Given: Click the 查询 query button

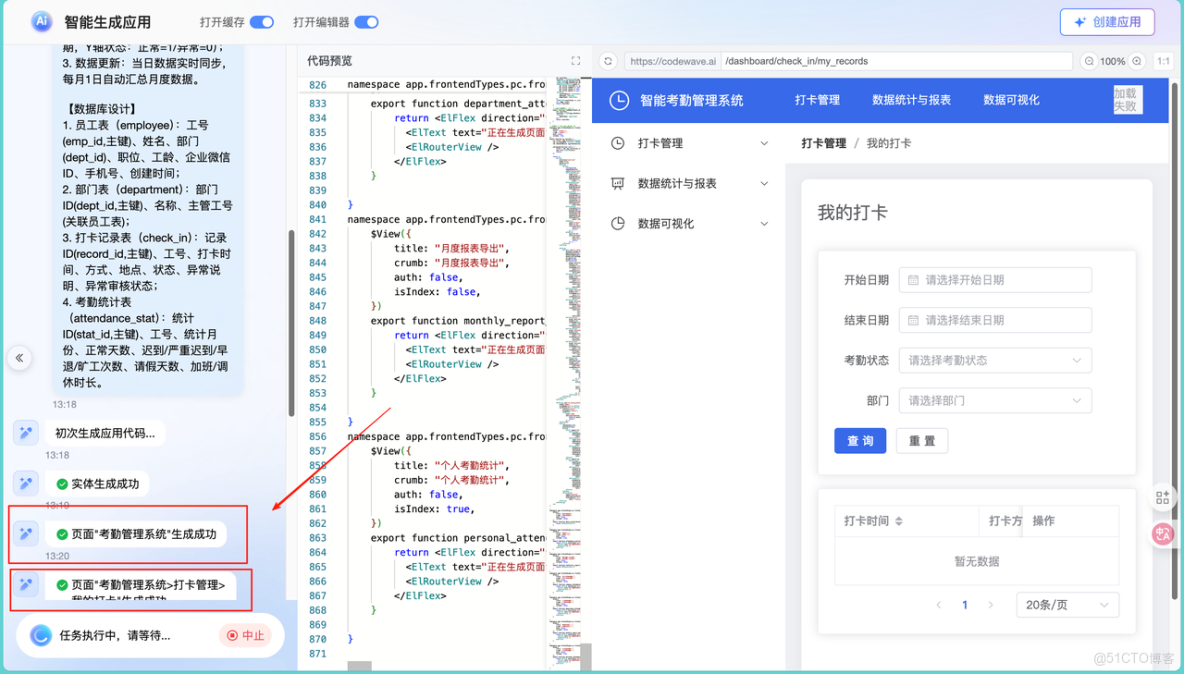Looking at the screenshot, I should click(x=860, y=440).
